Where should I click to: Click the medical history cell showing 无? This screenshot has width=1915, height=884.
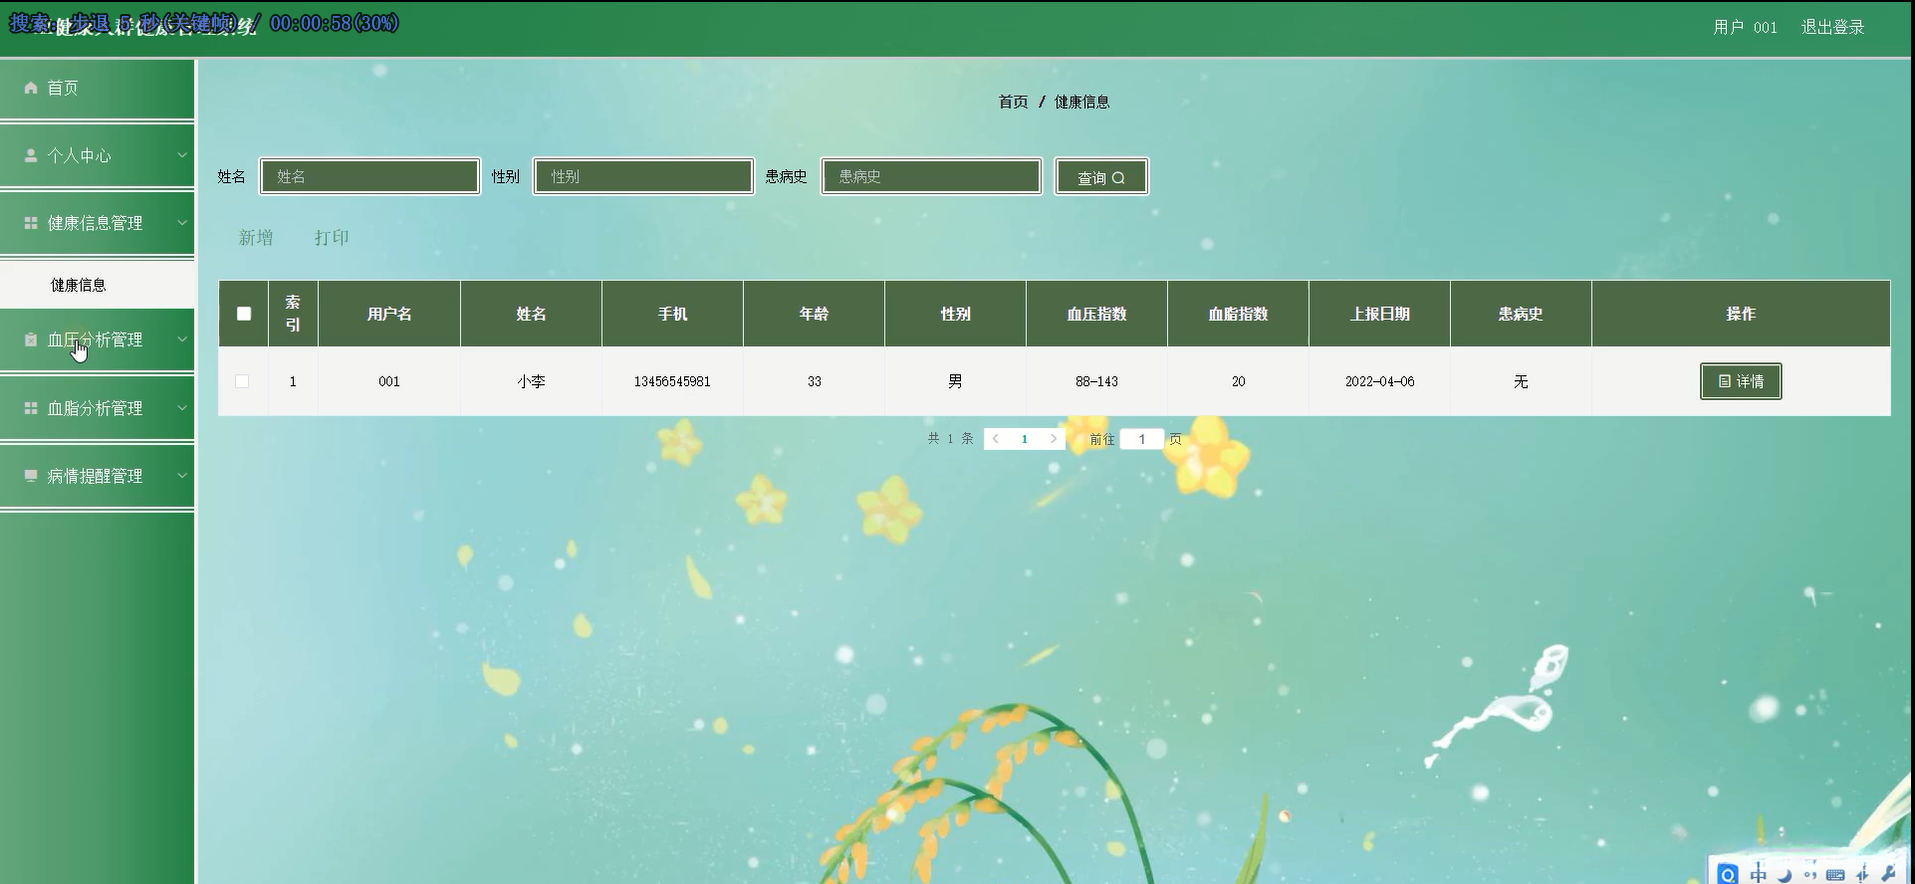point(1521,381)
